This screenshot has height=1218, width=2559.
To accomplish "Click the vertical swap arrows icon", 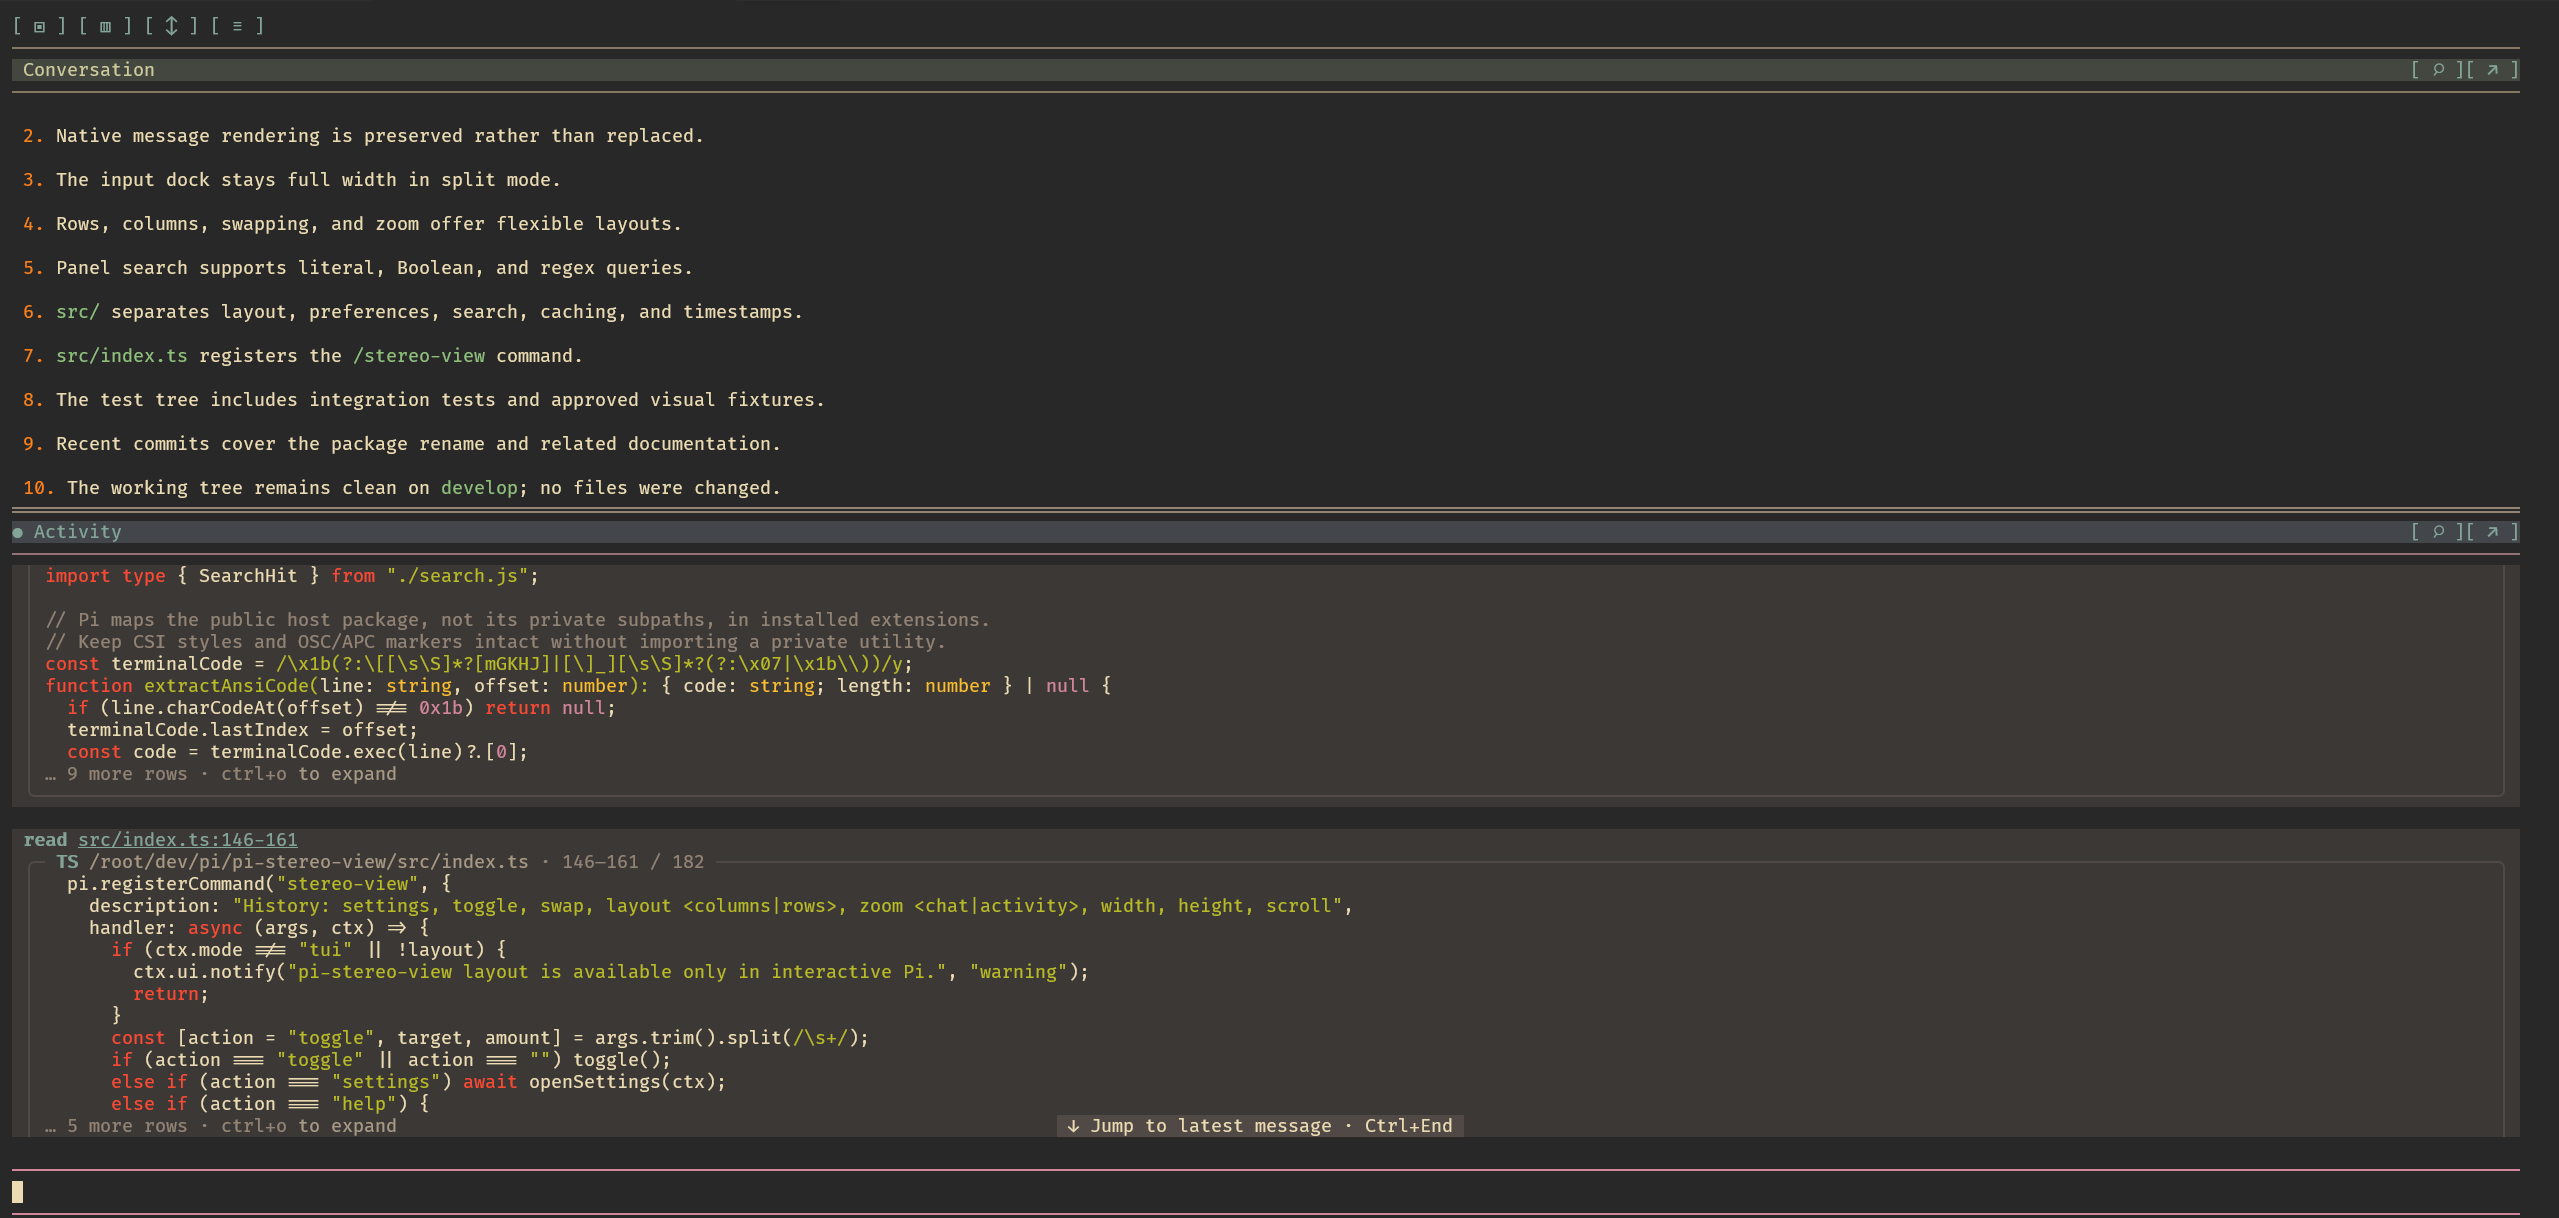I will click(171, 26).
